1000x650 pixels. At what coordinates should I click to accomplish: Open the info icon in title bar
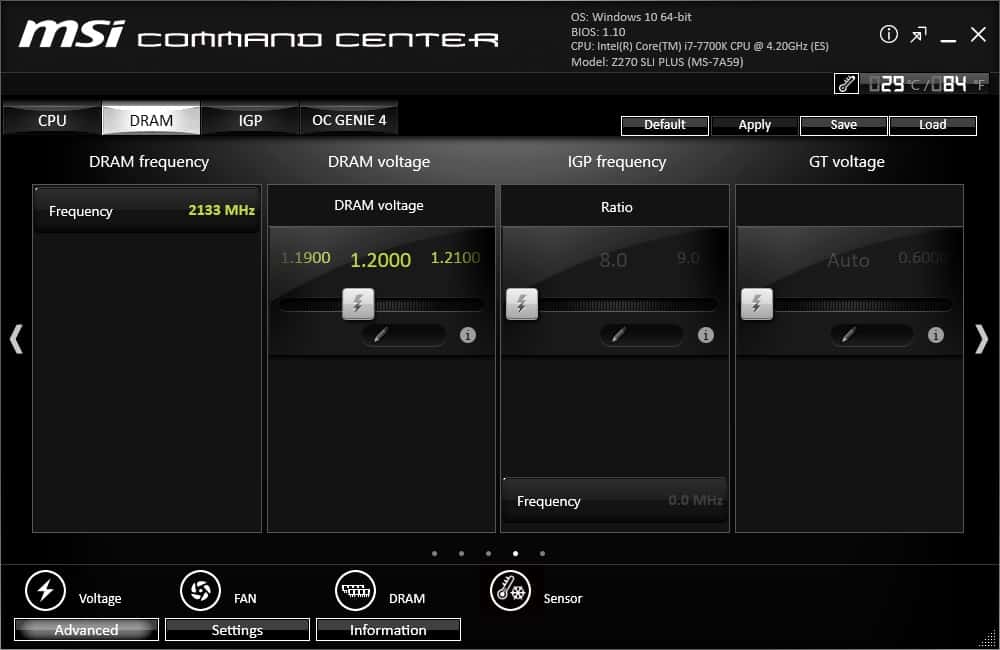click(888, 34)
